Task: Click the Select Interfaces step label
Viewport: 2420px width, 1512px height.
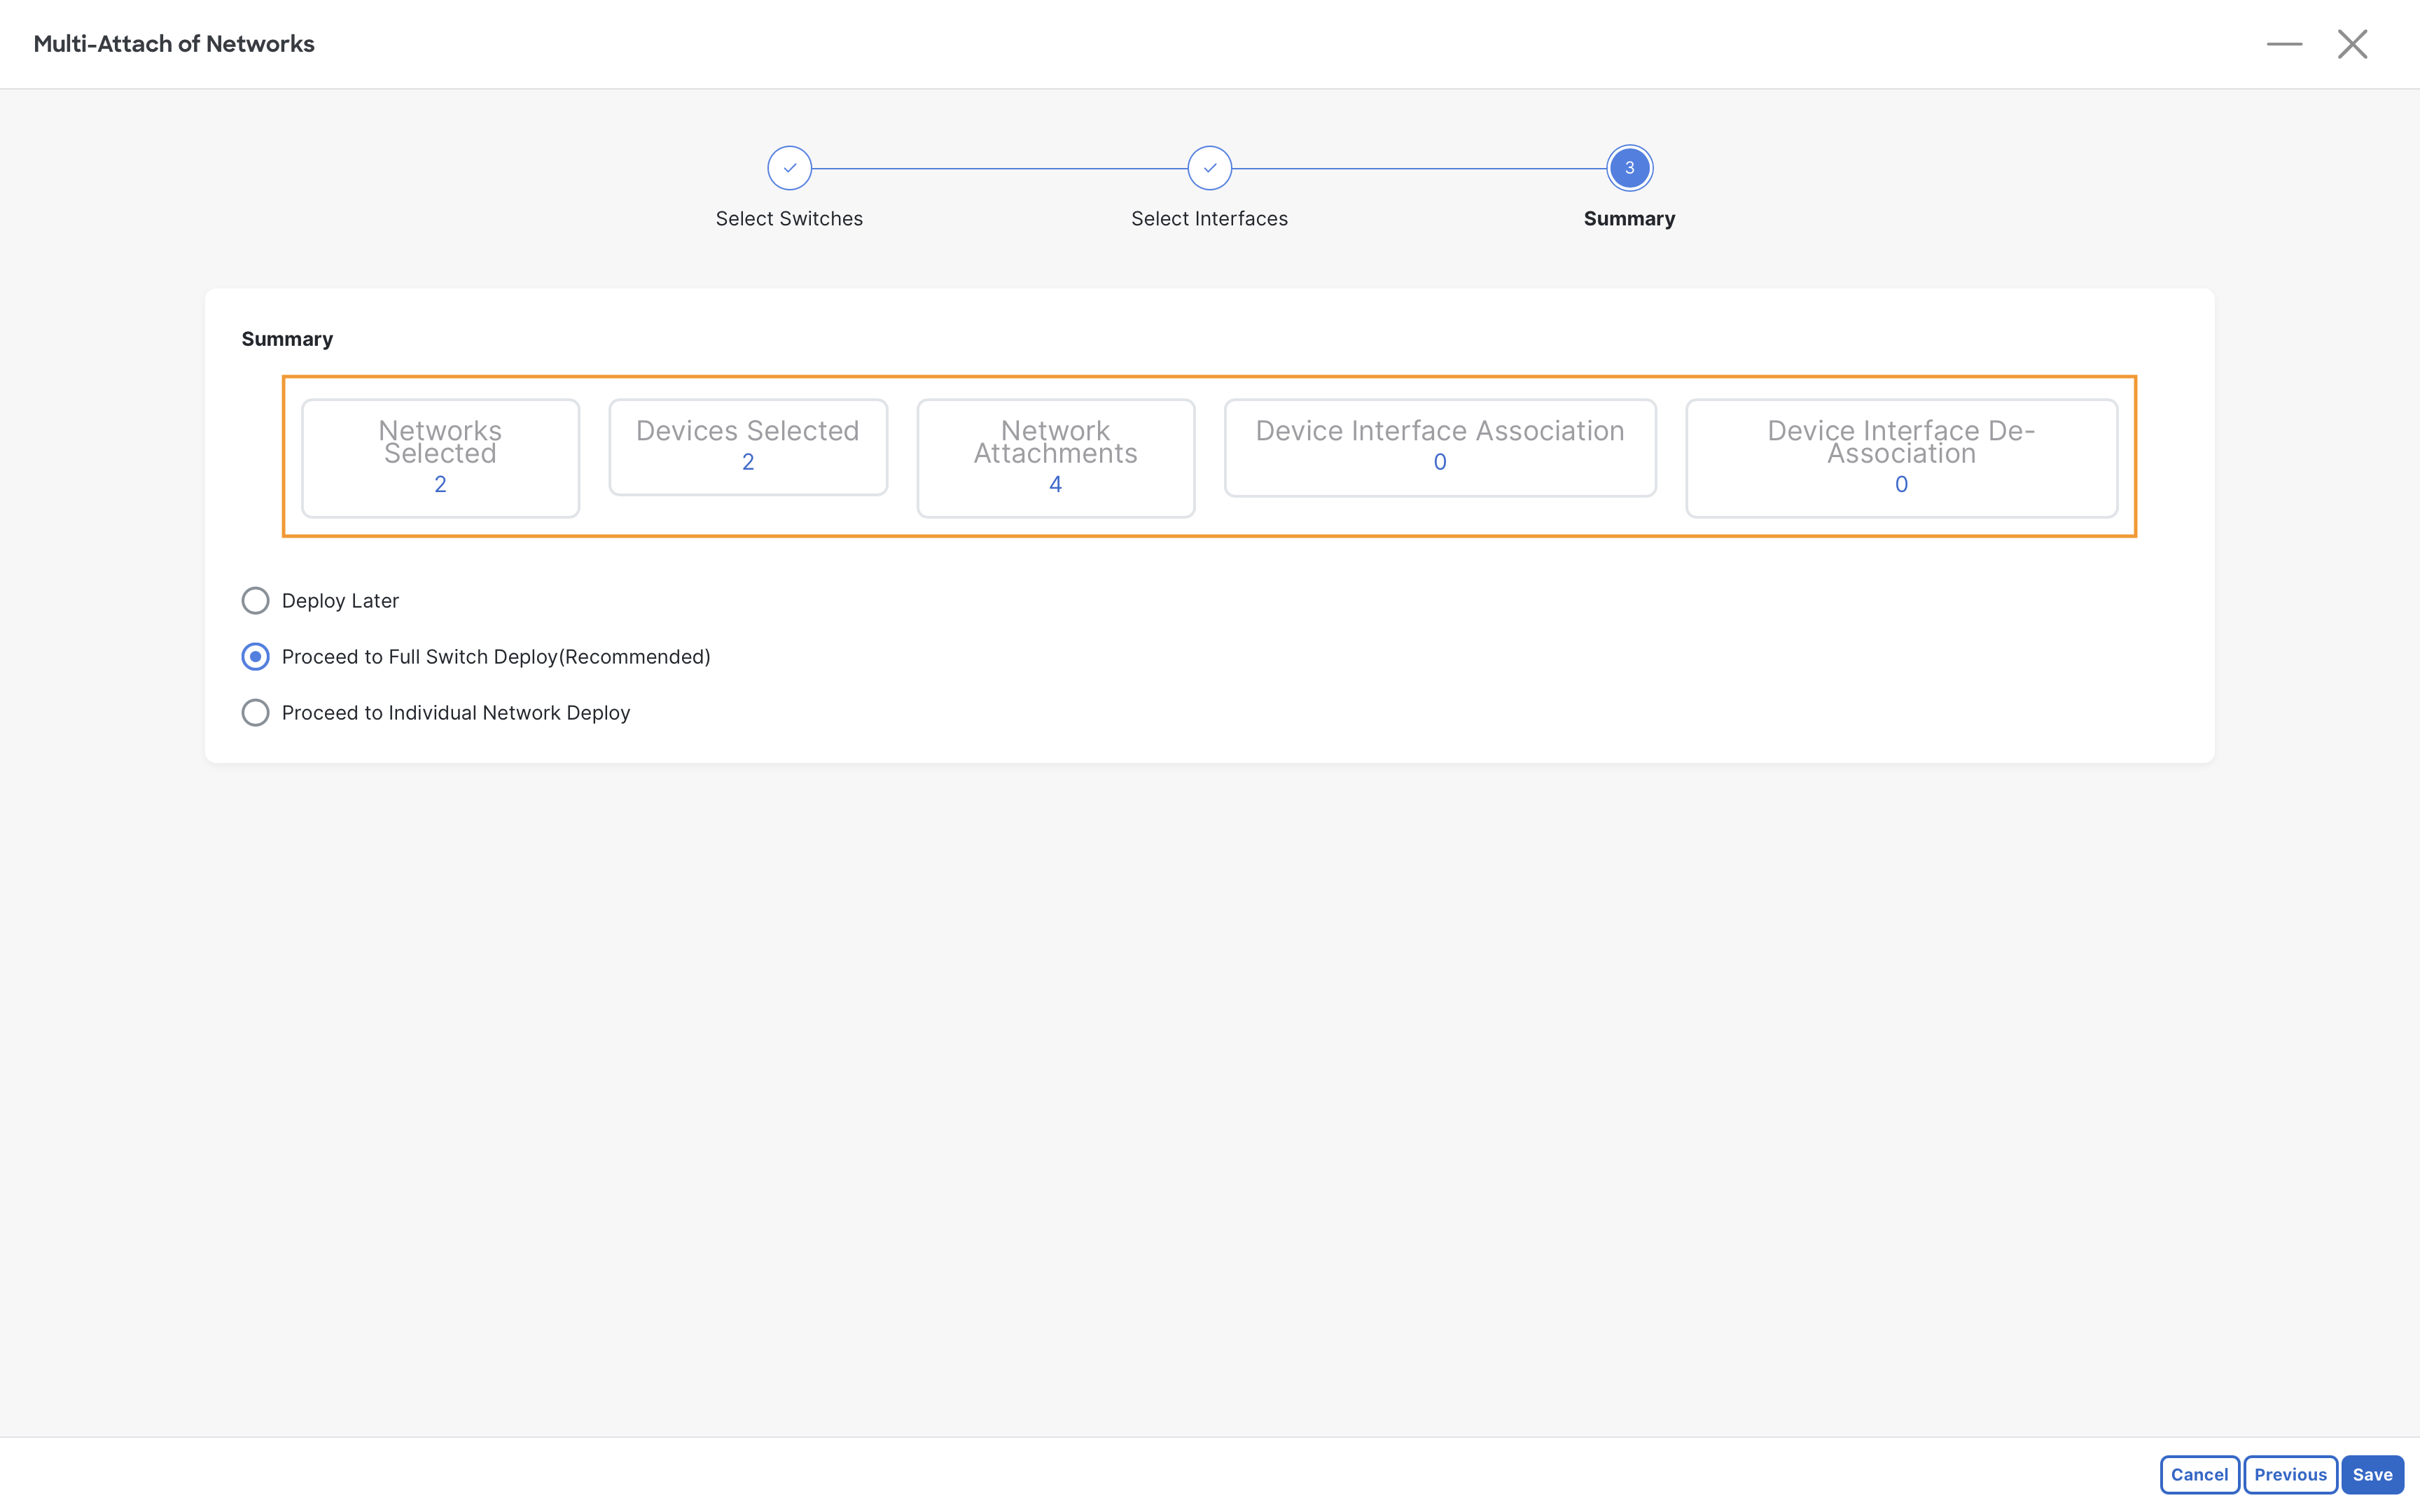Action: pyautogui.click(x=1209, y=218)
